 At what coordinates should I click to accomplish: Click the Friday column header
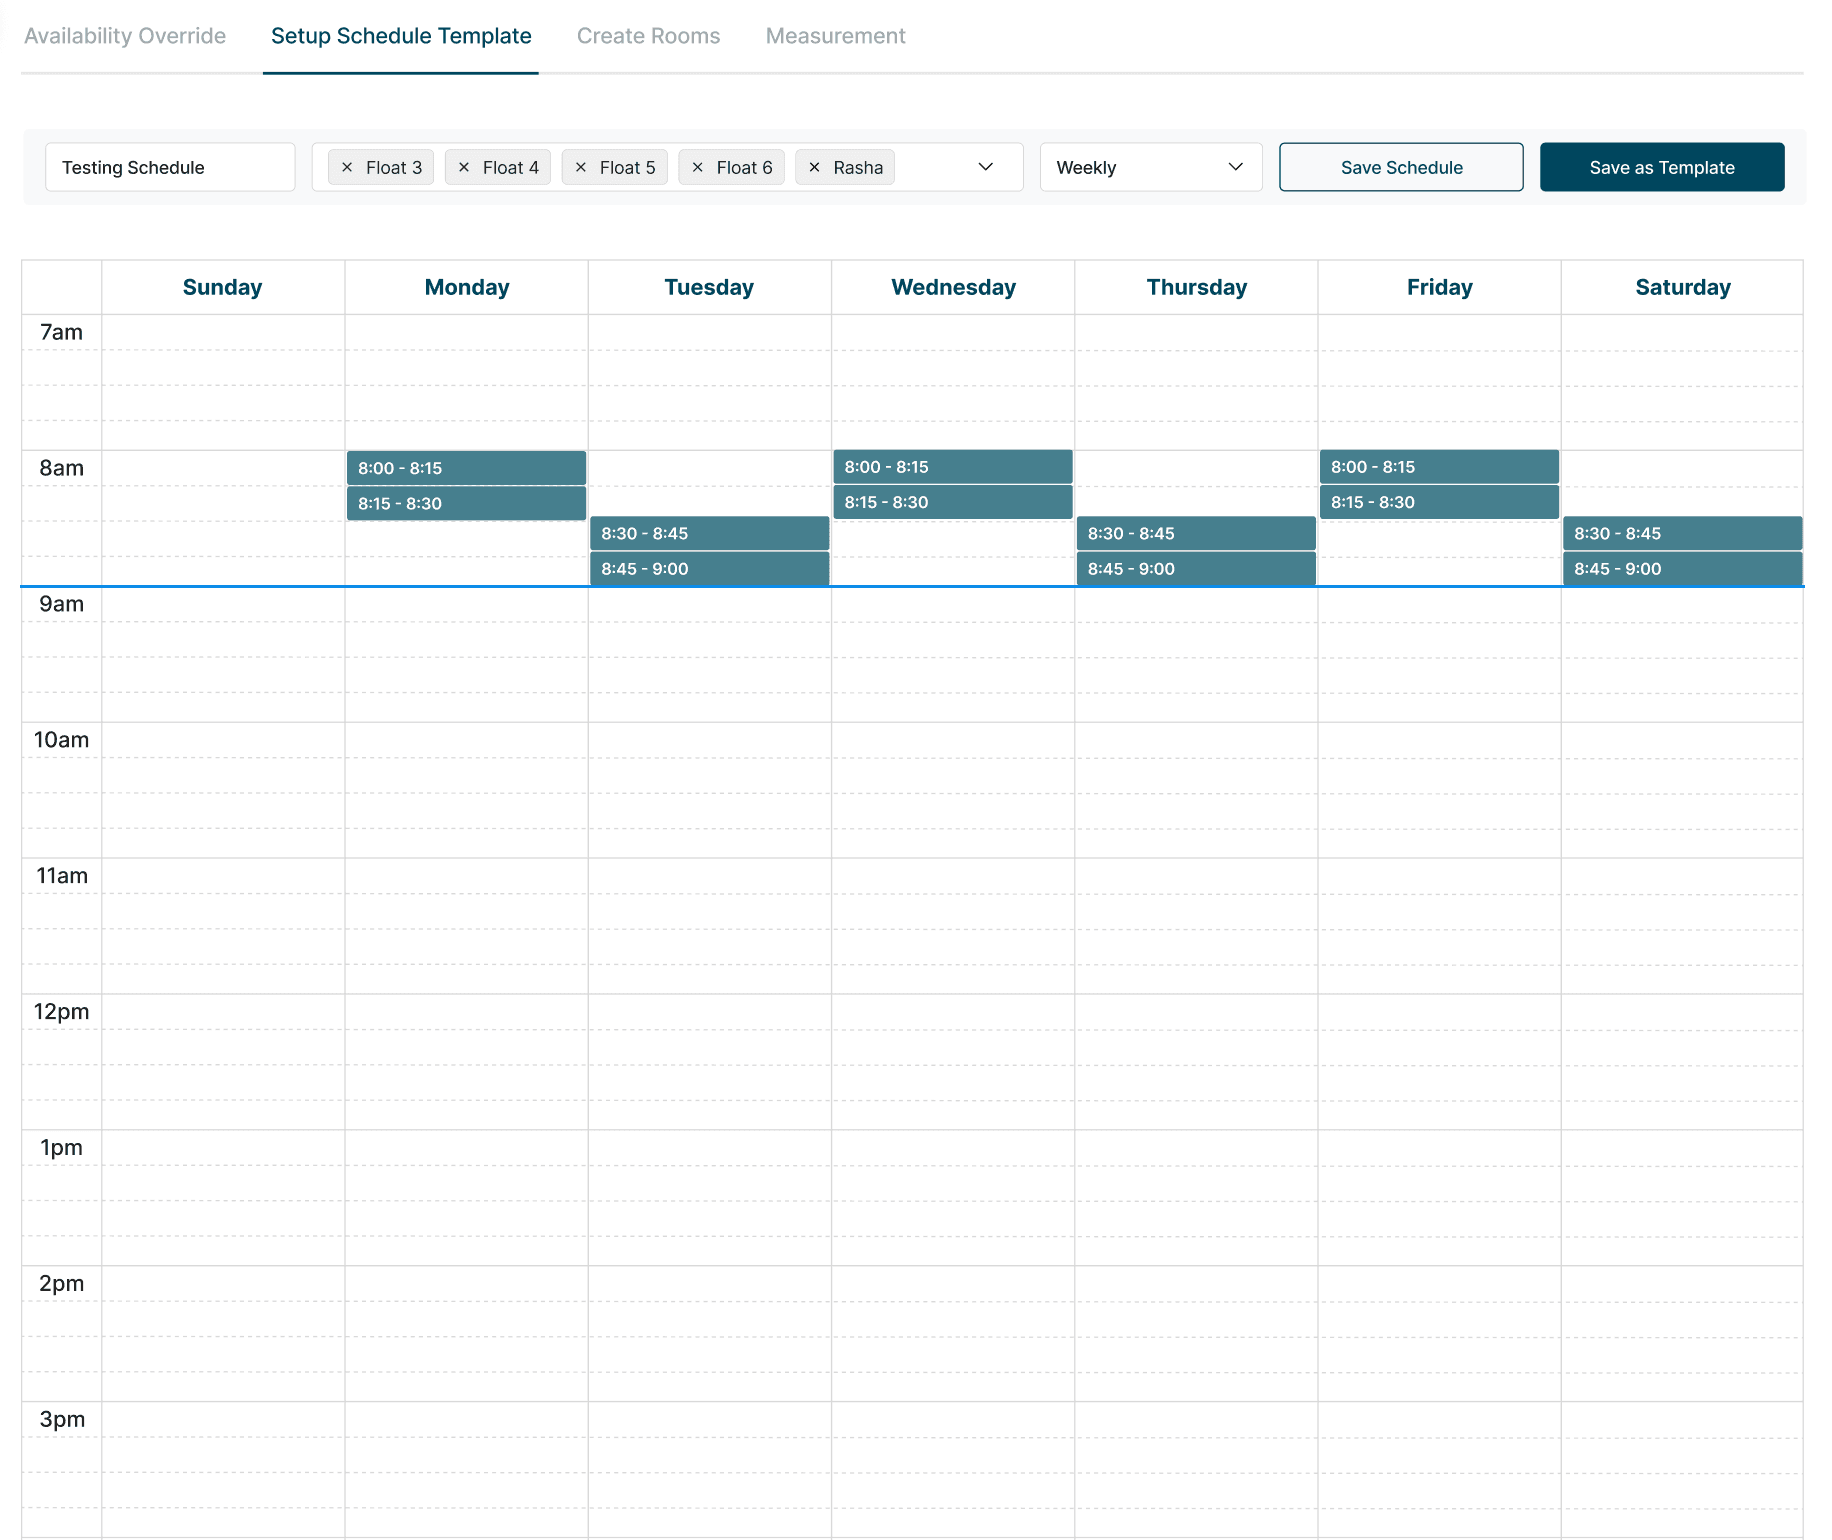(x=1439, y=288)
